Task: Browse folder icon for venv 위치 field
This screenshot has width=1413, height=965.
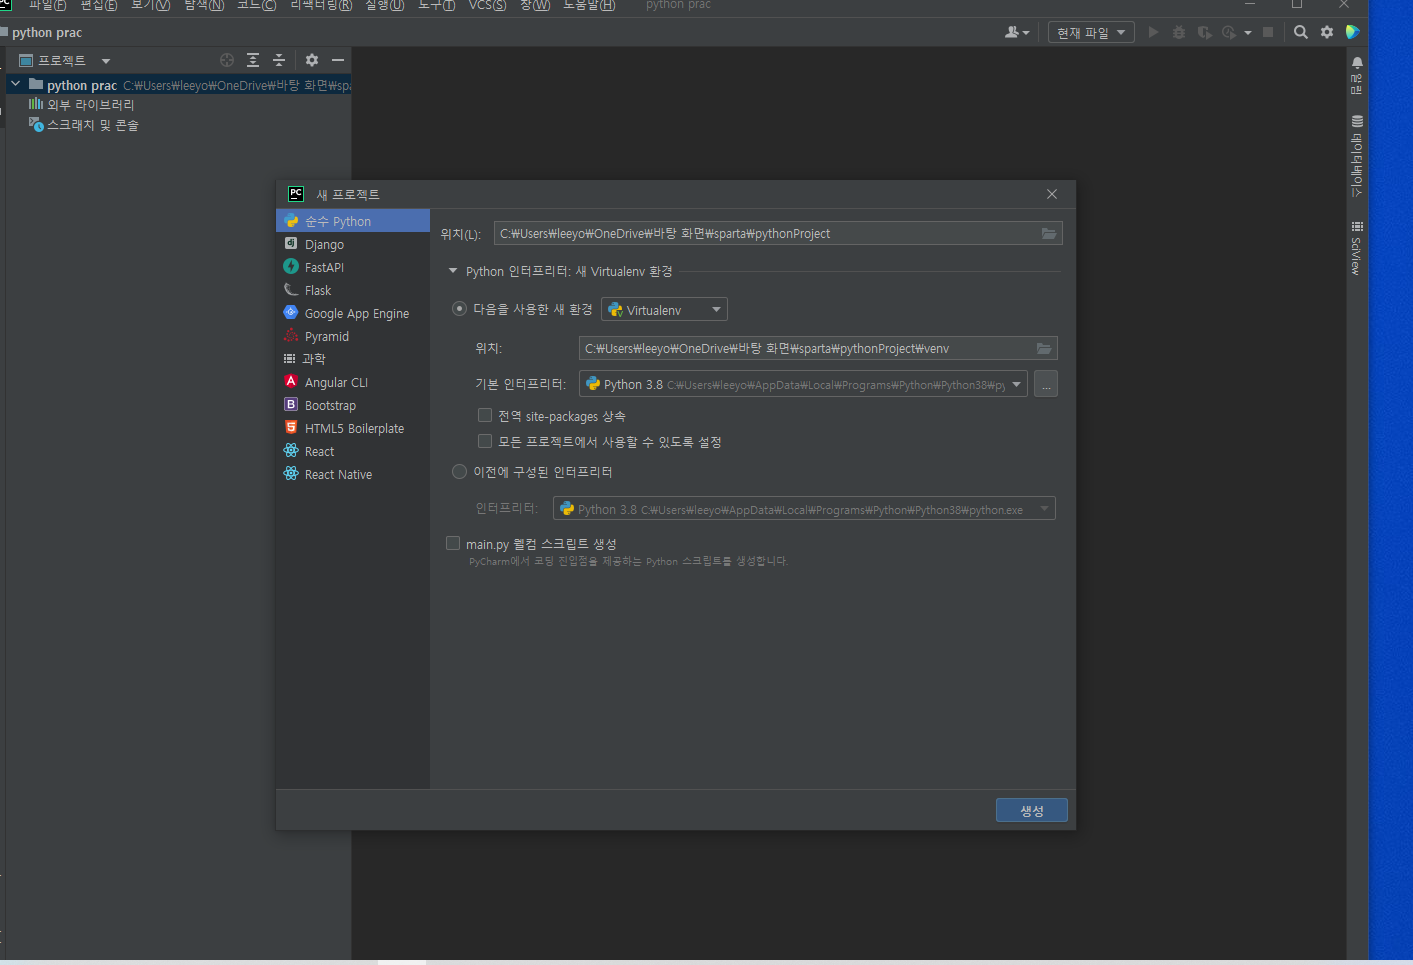Action: 1044,348
